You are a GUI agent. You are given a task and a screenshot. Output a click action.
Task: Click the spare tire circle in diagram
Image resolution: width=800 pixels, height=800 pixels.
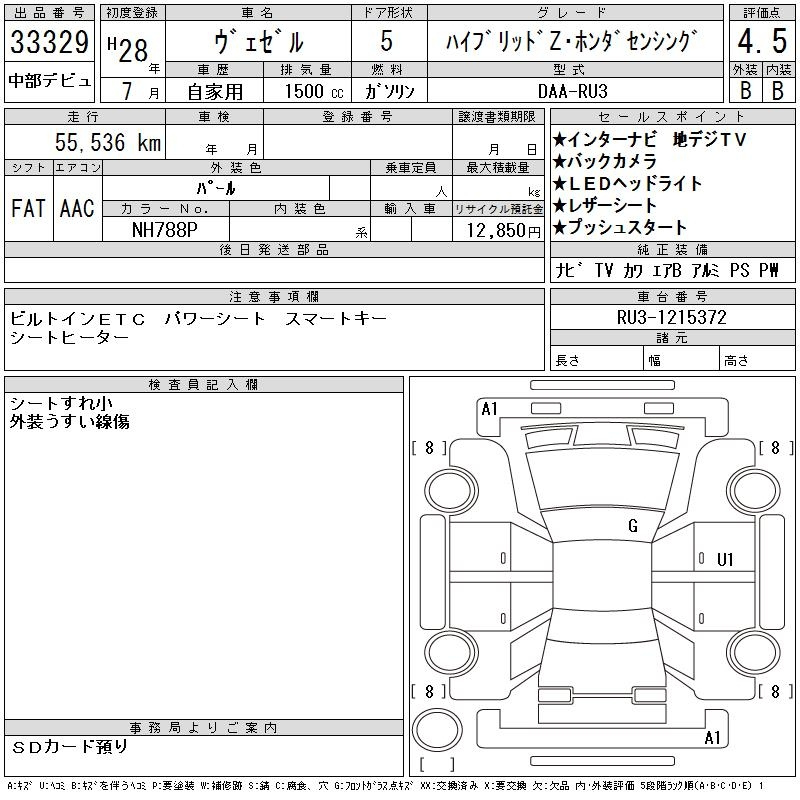[437, 728]
